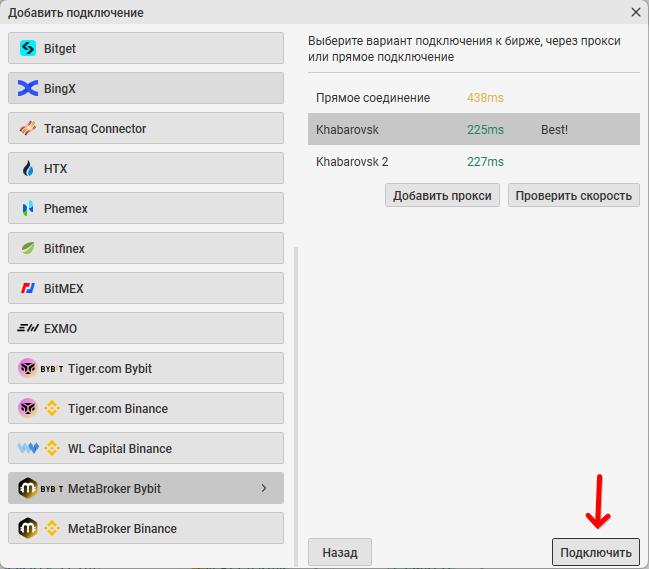649x569 pixels.
Task: Click the EXMO logo icon
Action: (x=28, y=328)
